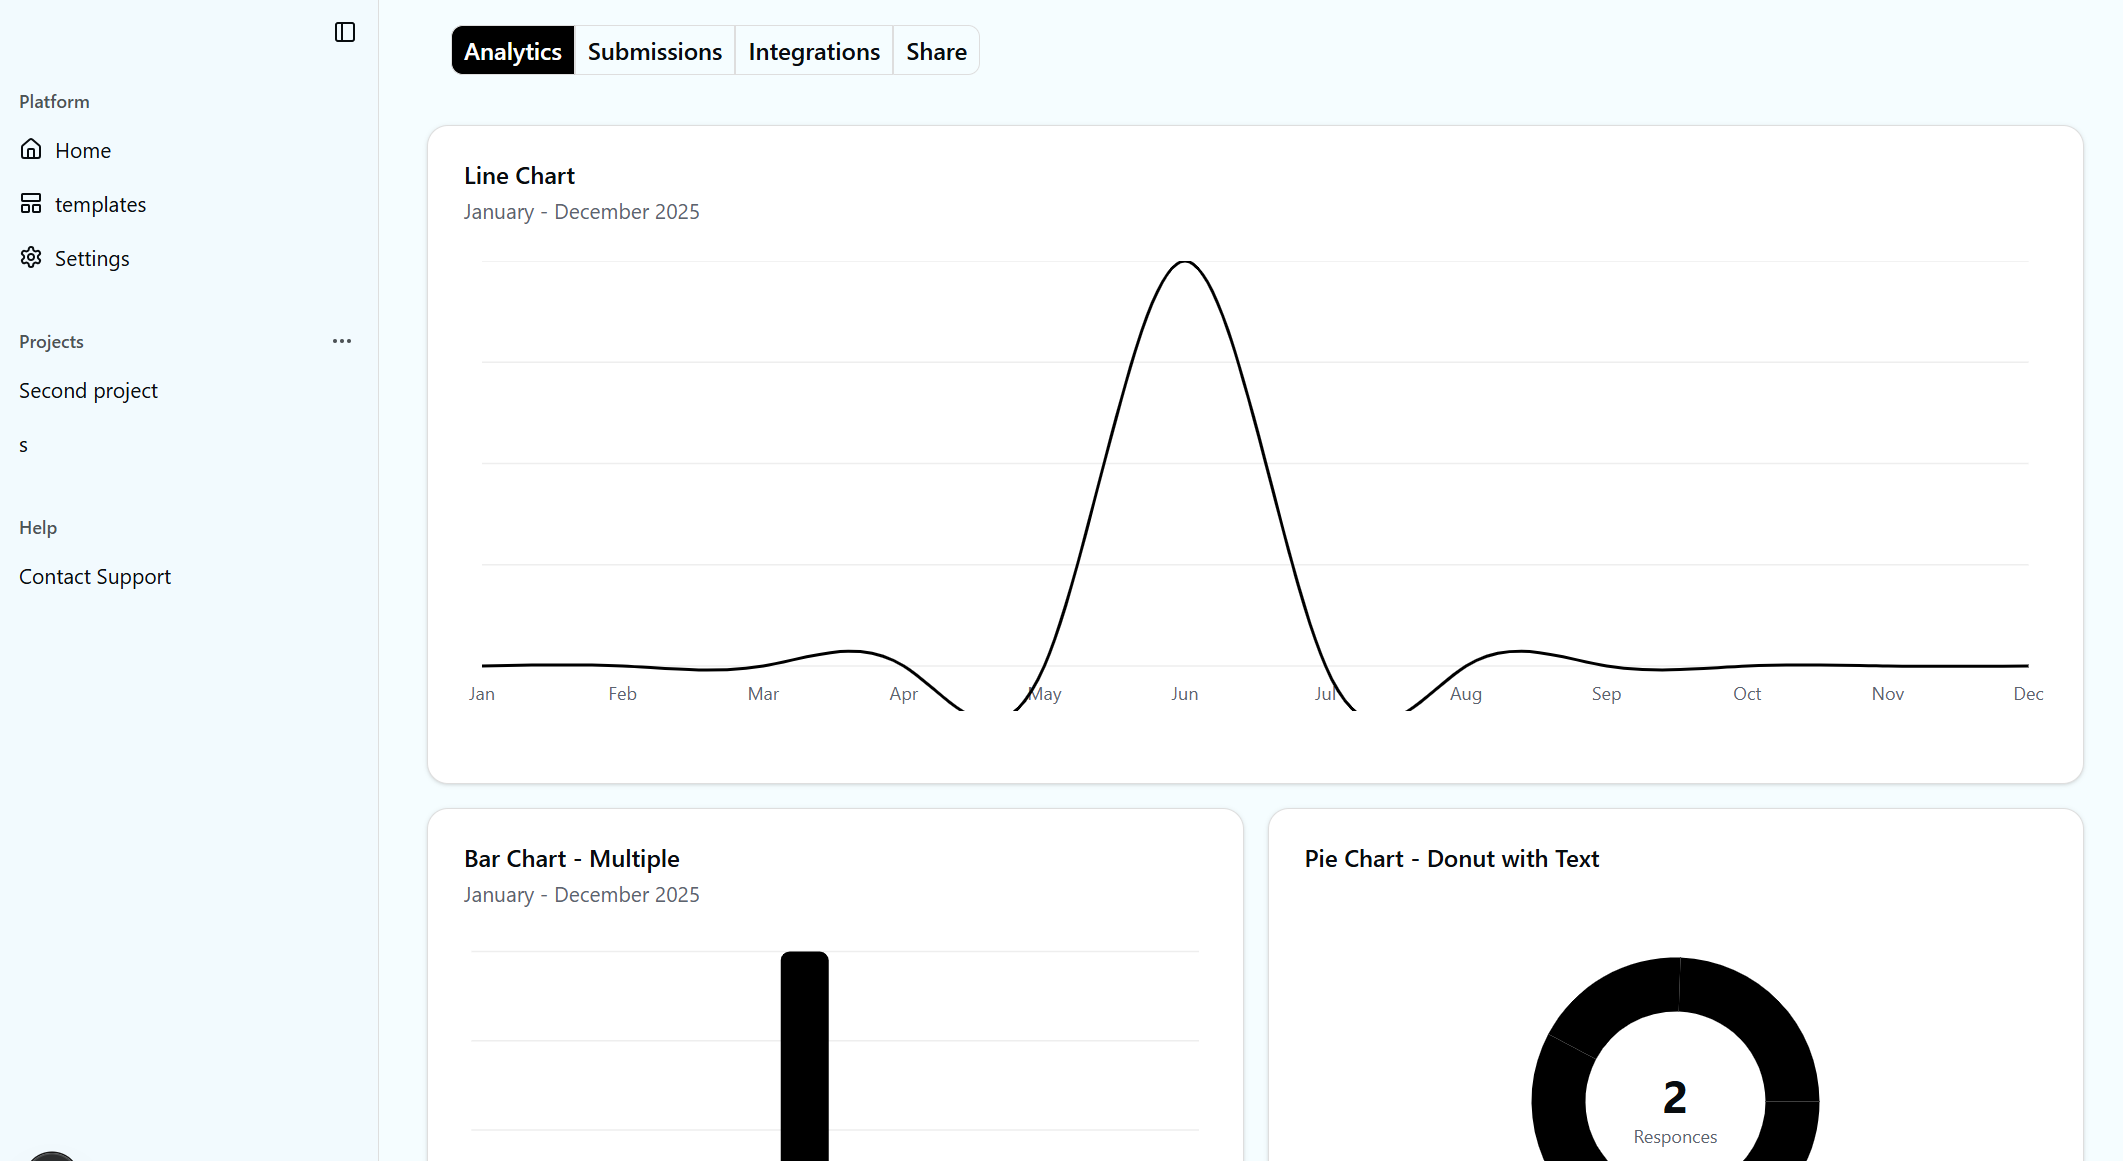The width and height of the screenshot is (2123, 1161).
Task: Click the user avatar at bottom left
Action: (x=51, y=1156)
